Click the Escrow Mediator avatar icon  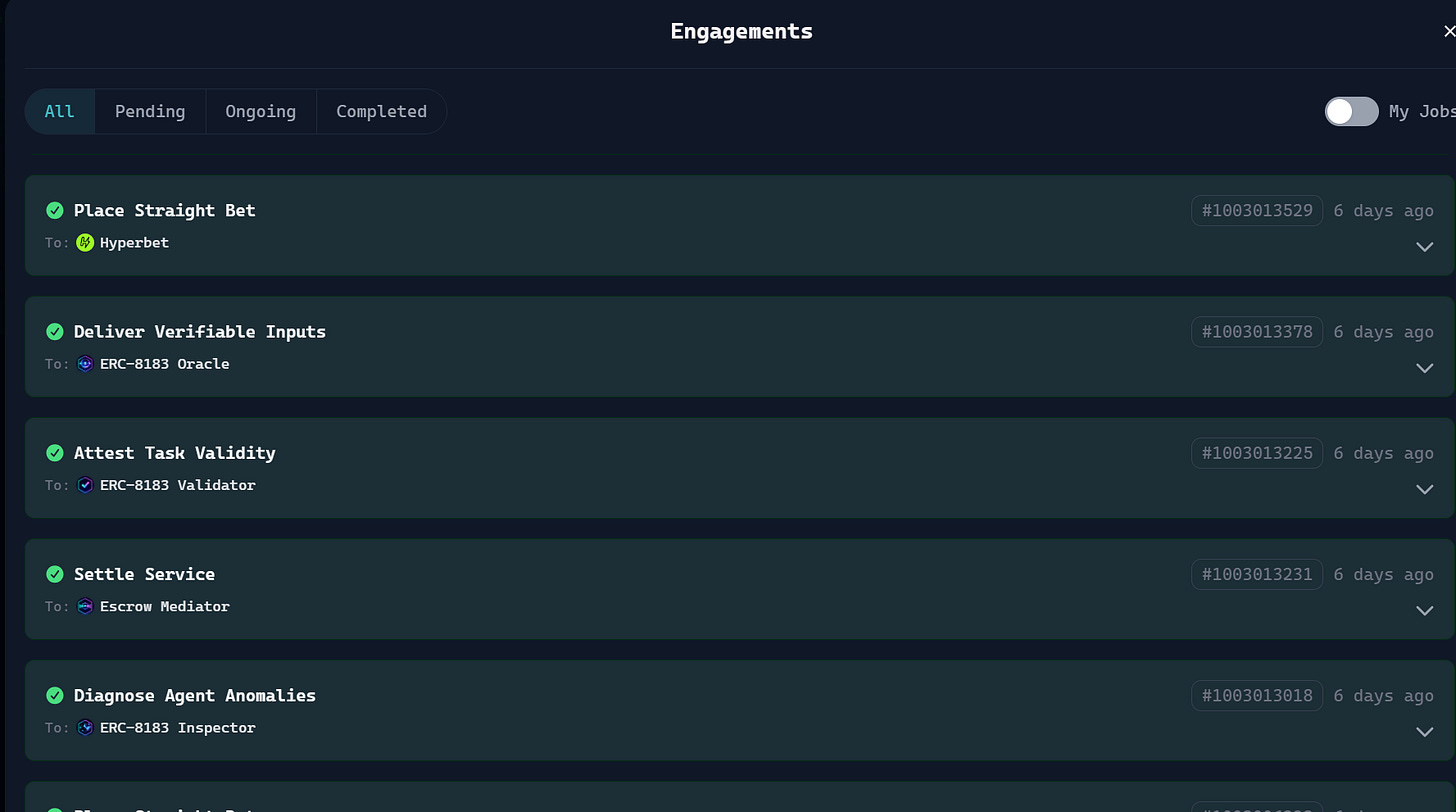(x=85, y=606)
